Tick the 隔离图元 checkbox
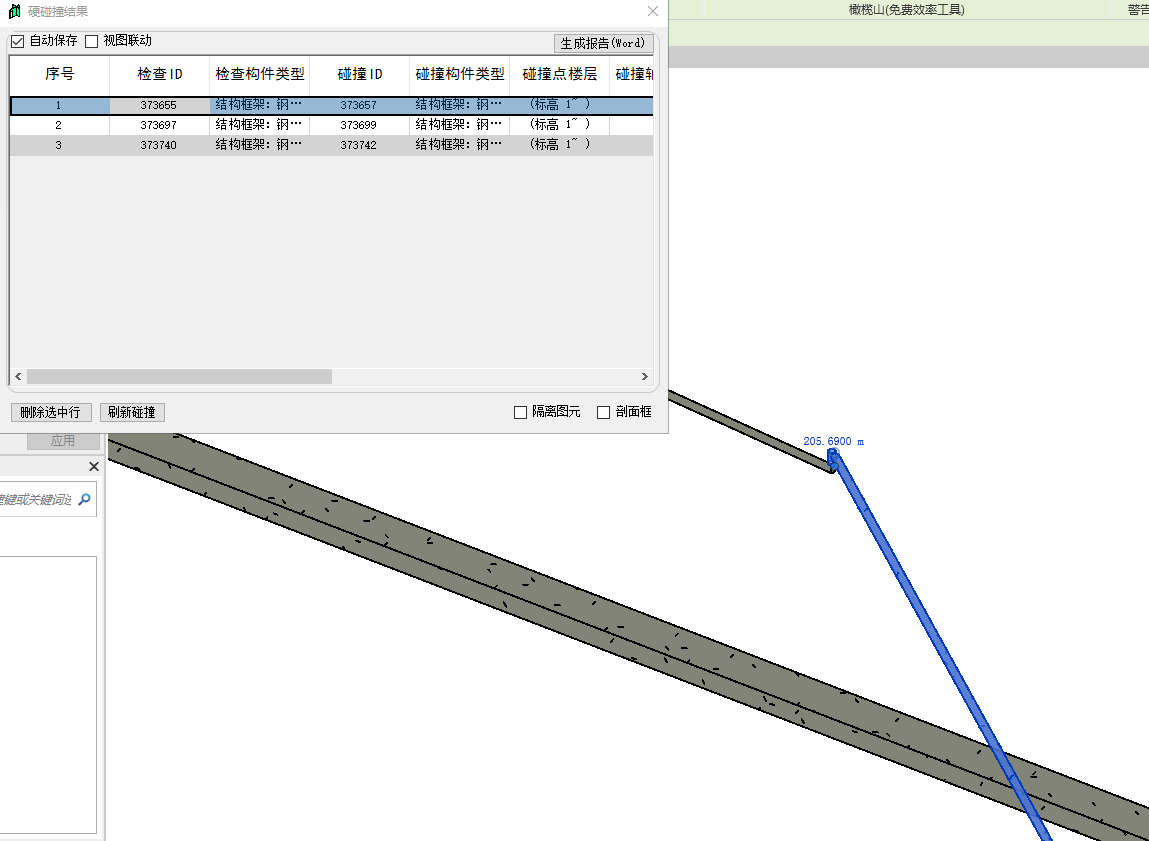The image size is (1149, 841). coord(520,412)
